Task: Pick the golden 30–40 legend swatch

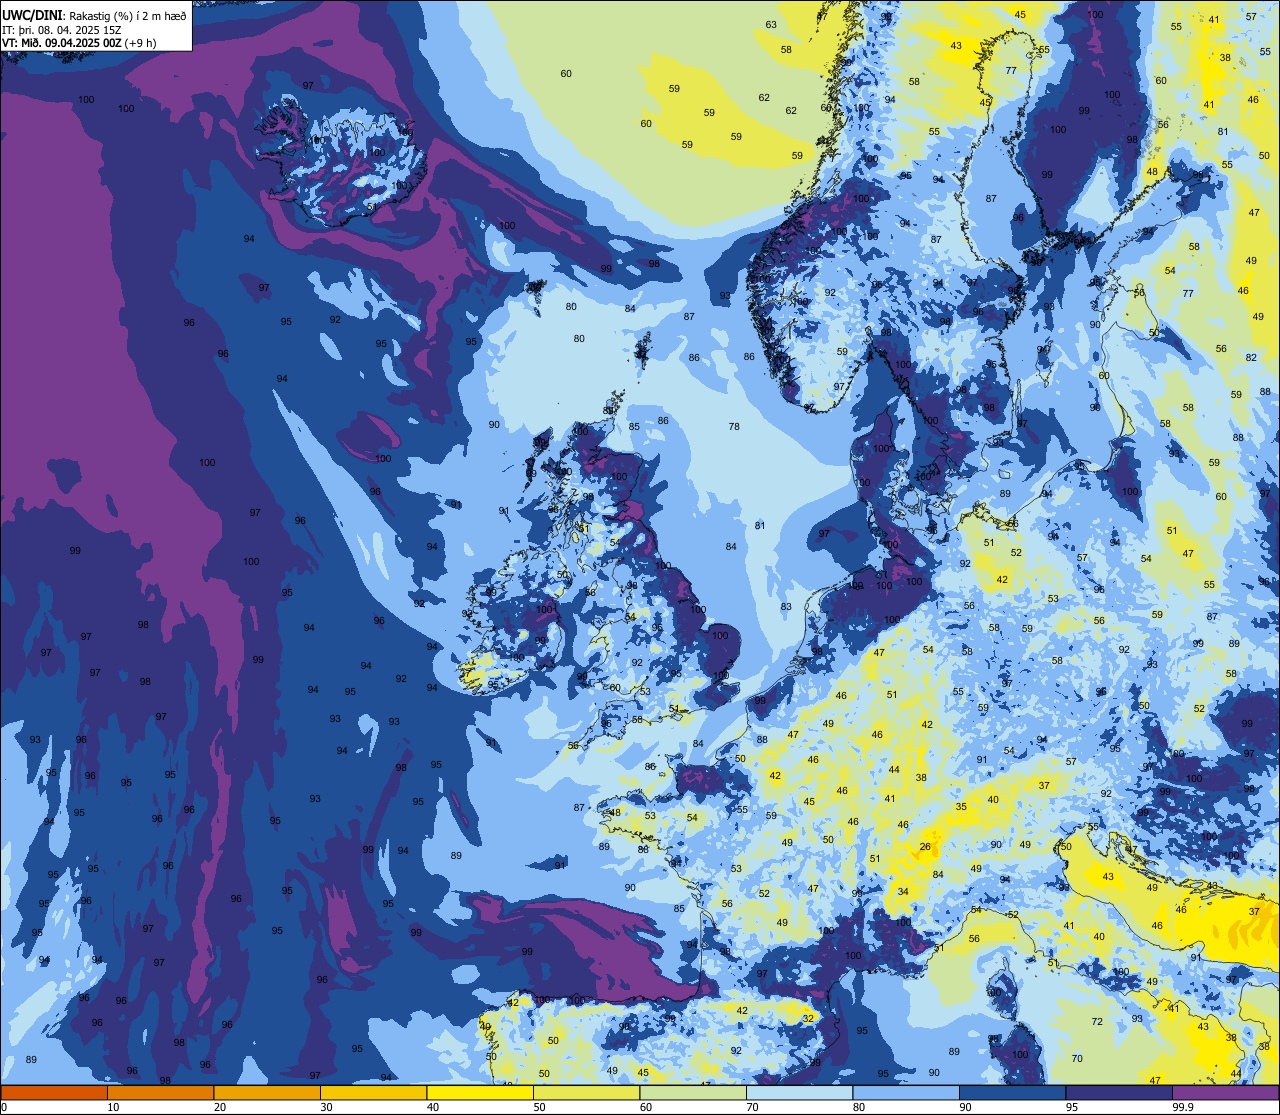Action: click(x=373, y=1092)
